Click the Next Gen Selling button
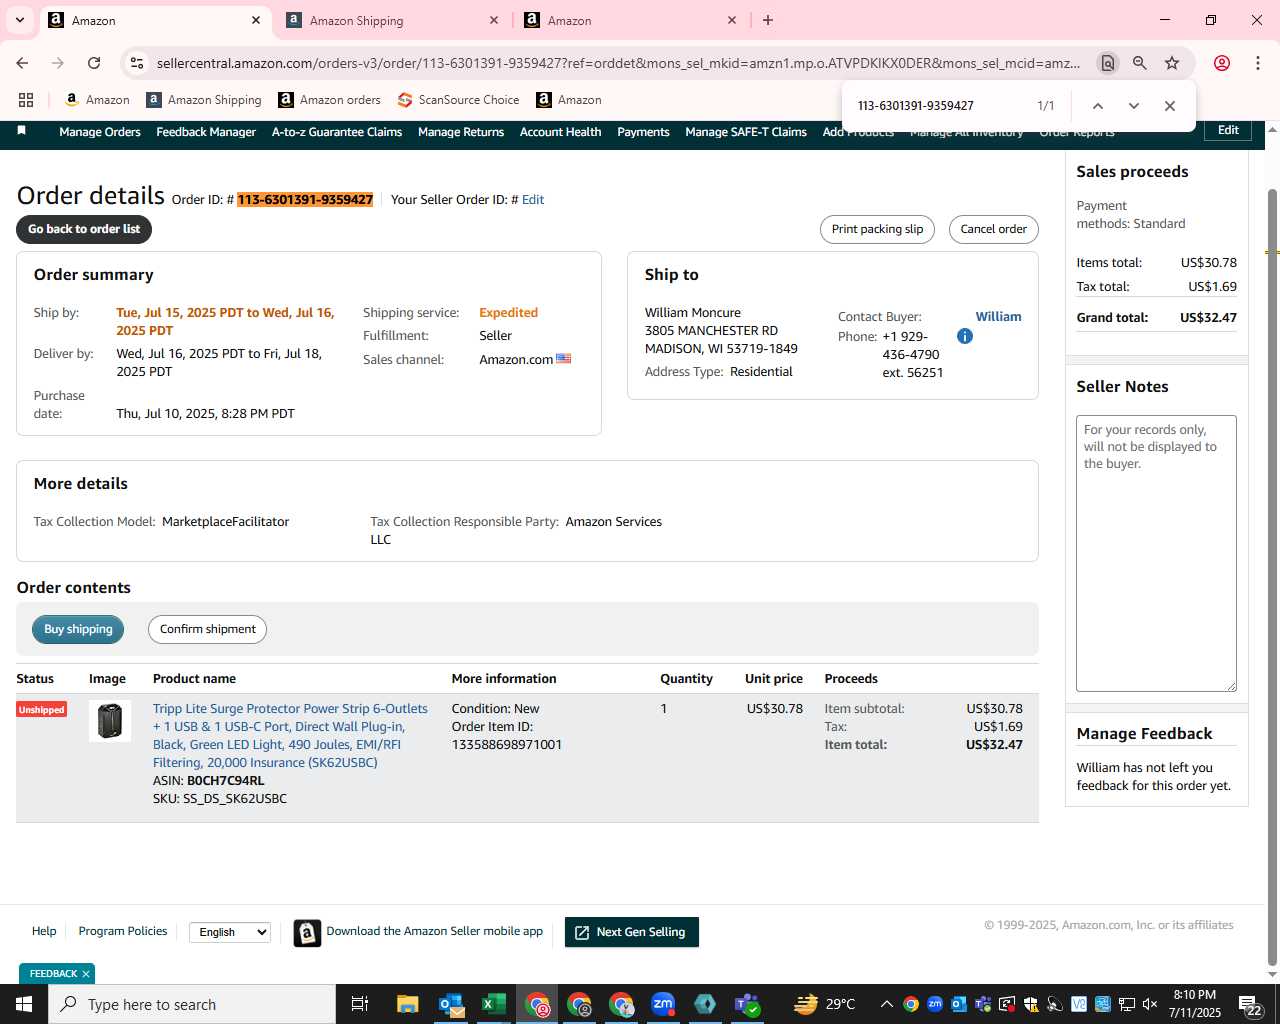Viewport: 1280px width, 1024px height. (x=632, y=932)
